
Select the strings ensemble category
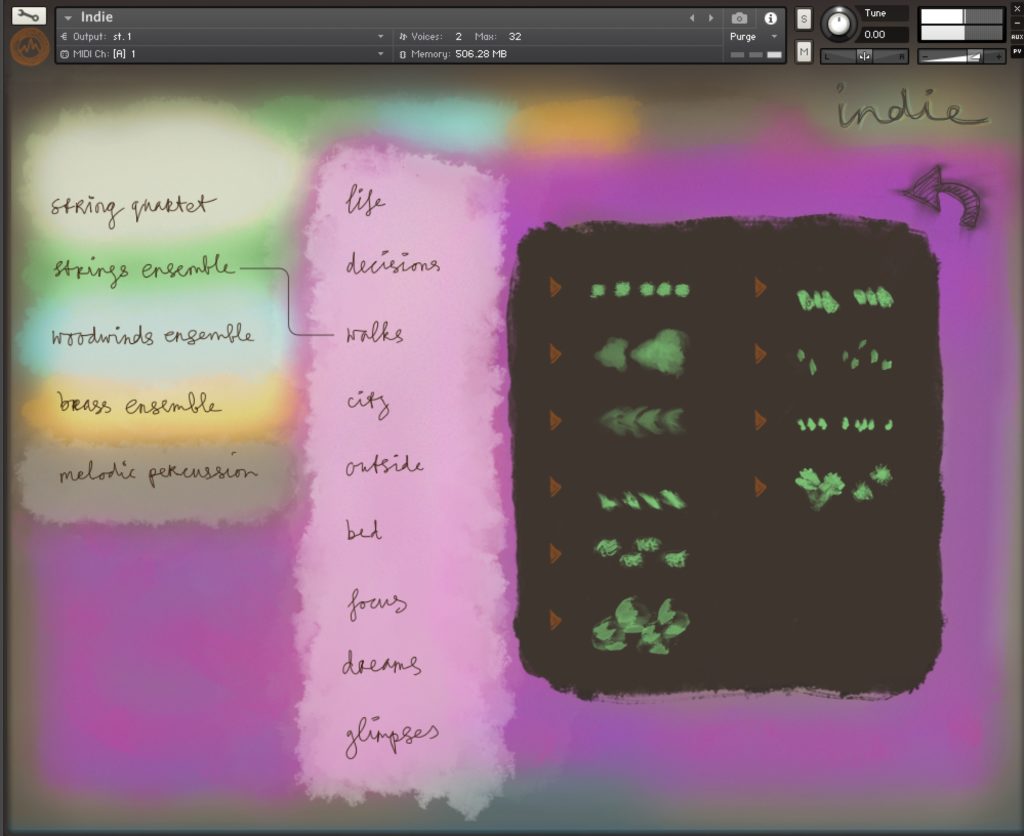pyautogui.click(x=143, y=269)
